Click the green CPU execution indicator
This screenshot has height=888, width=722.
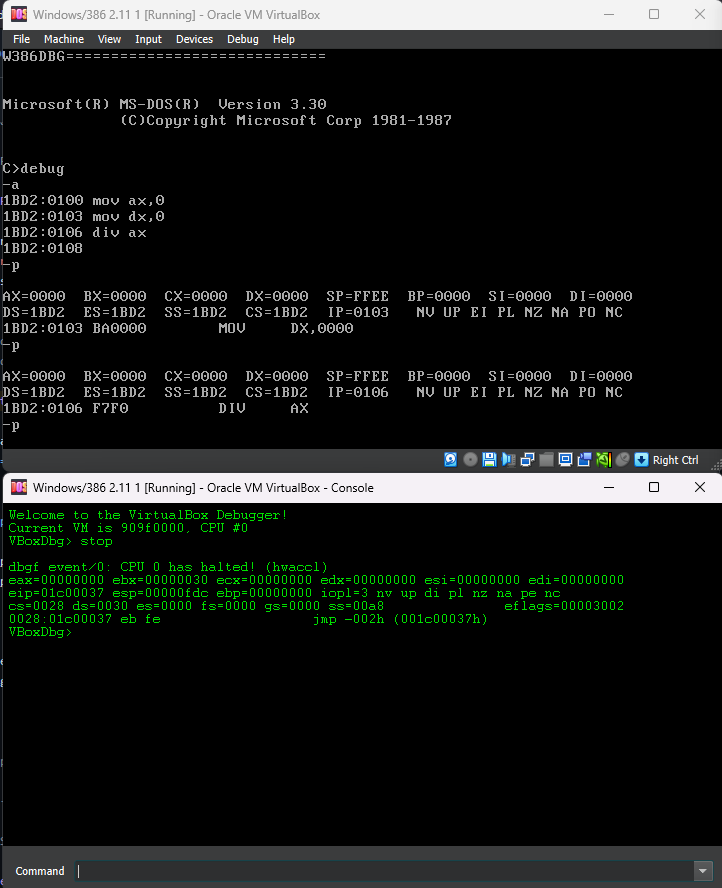[x=603, y=460]
